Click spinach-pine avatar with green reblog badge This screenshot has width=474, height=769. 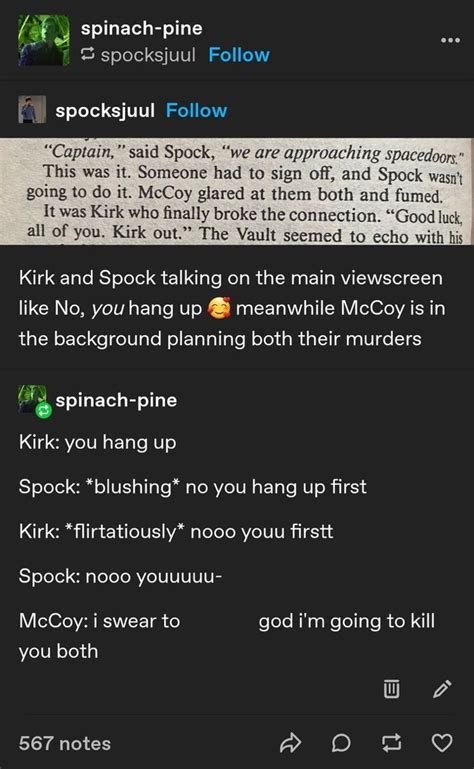click(33, 401)
